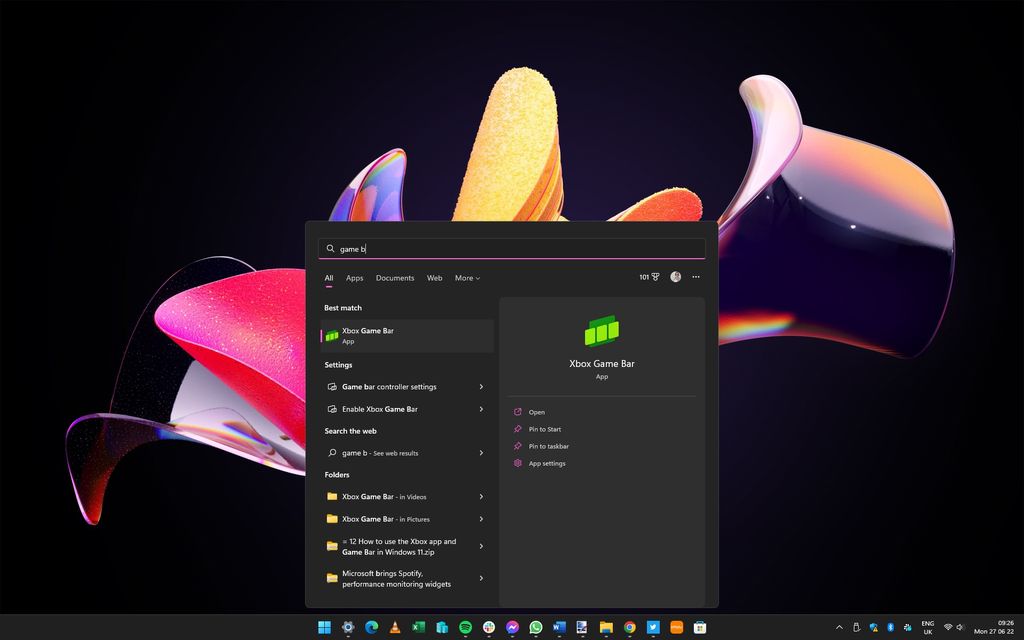Open Microsoft Edge from the taskbar
Viewport: 1024px width, 640px height.
[370, 628]
